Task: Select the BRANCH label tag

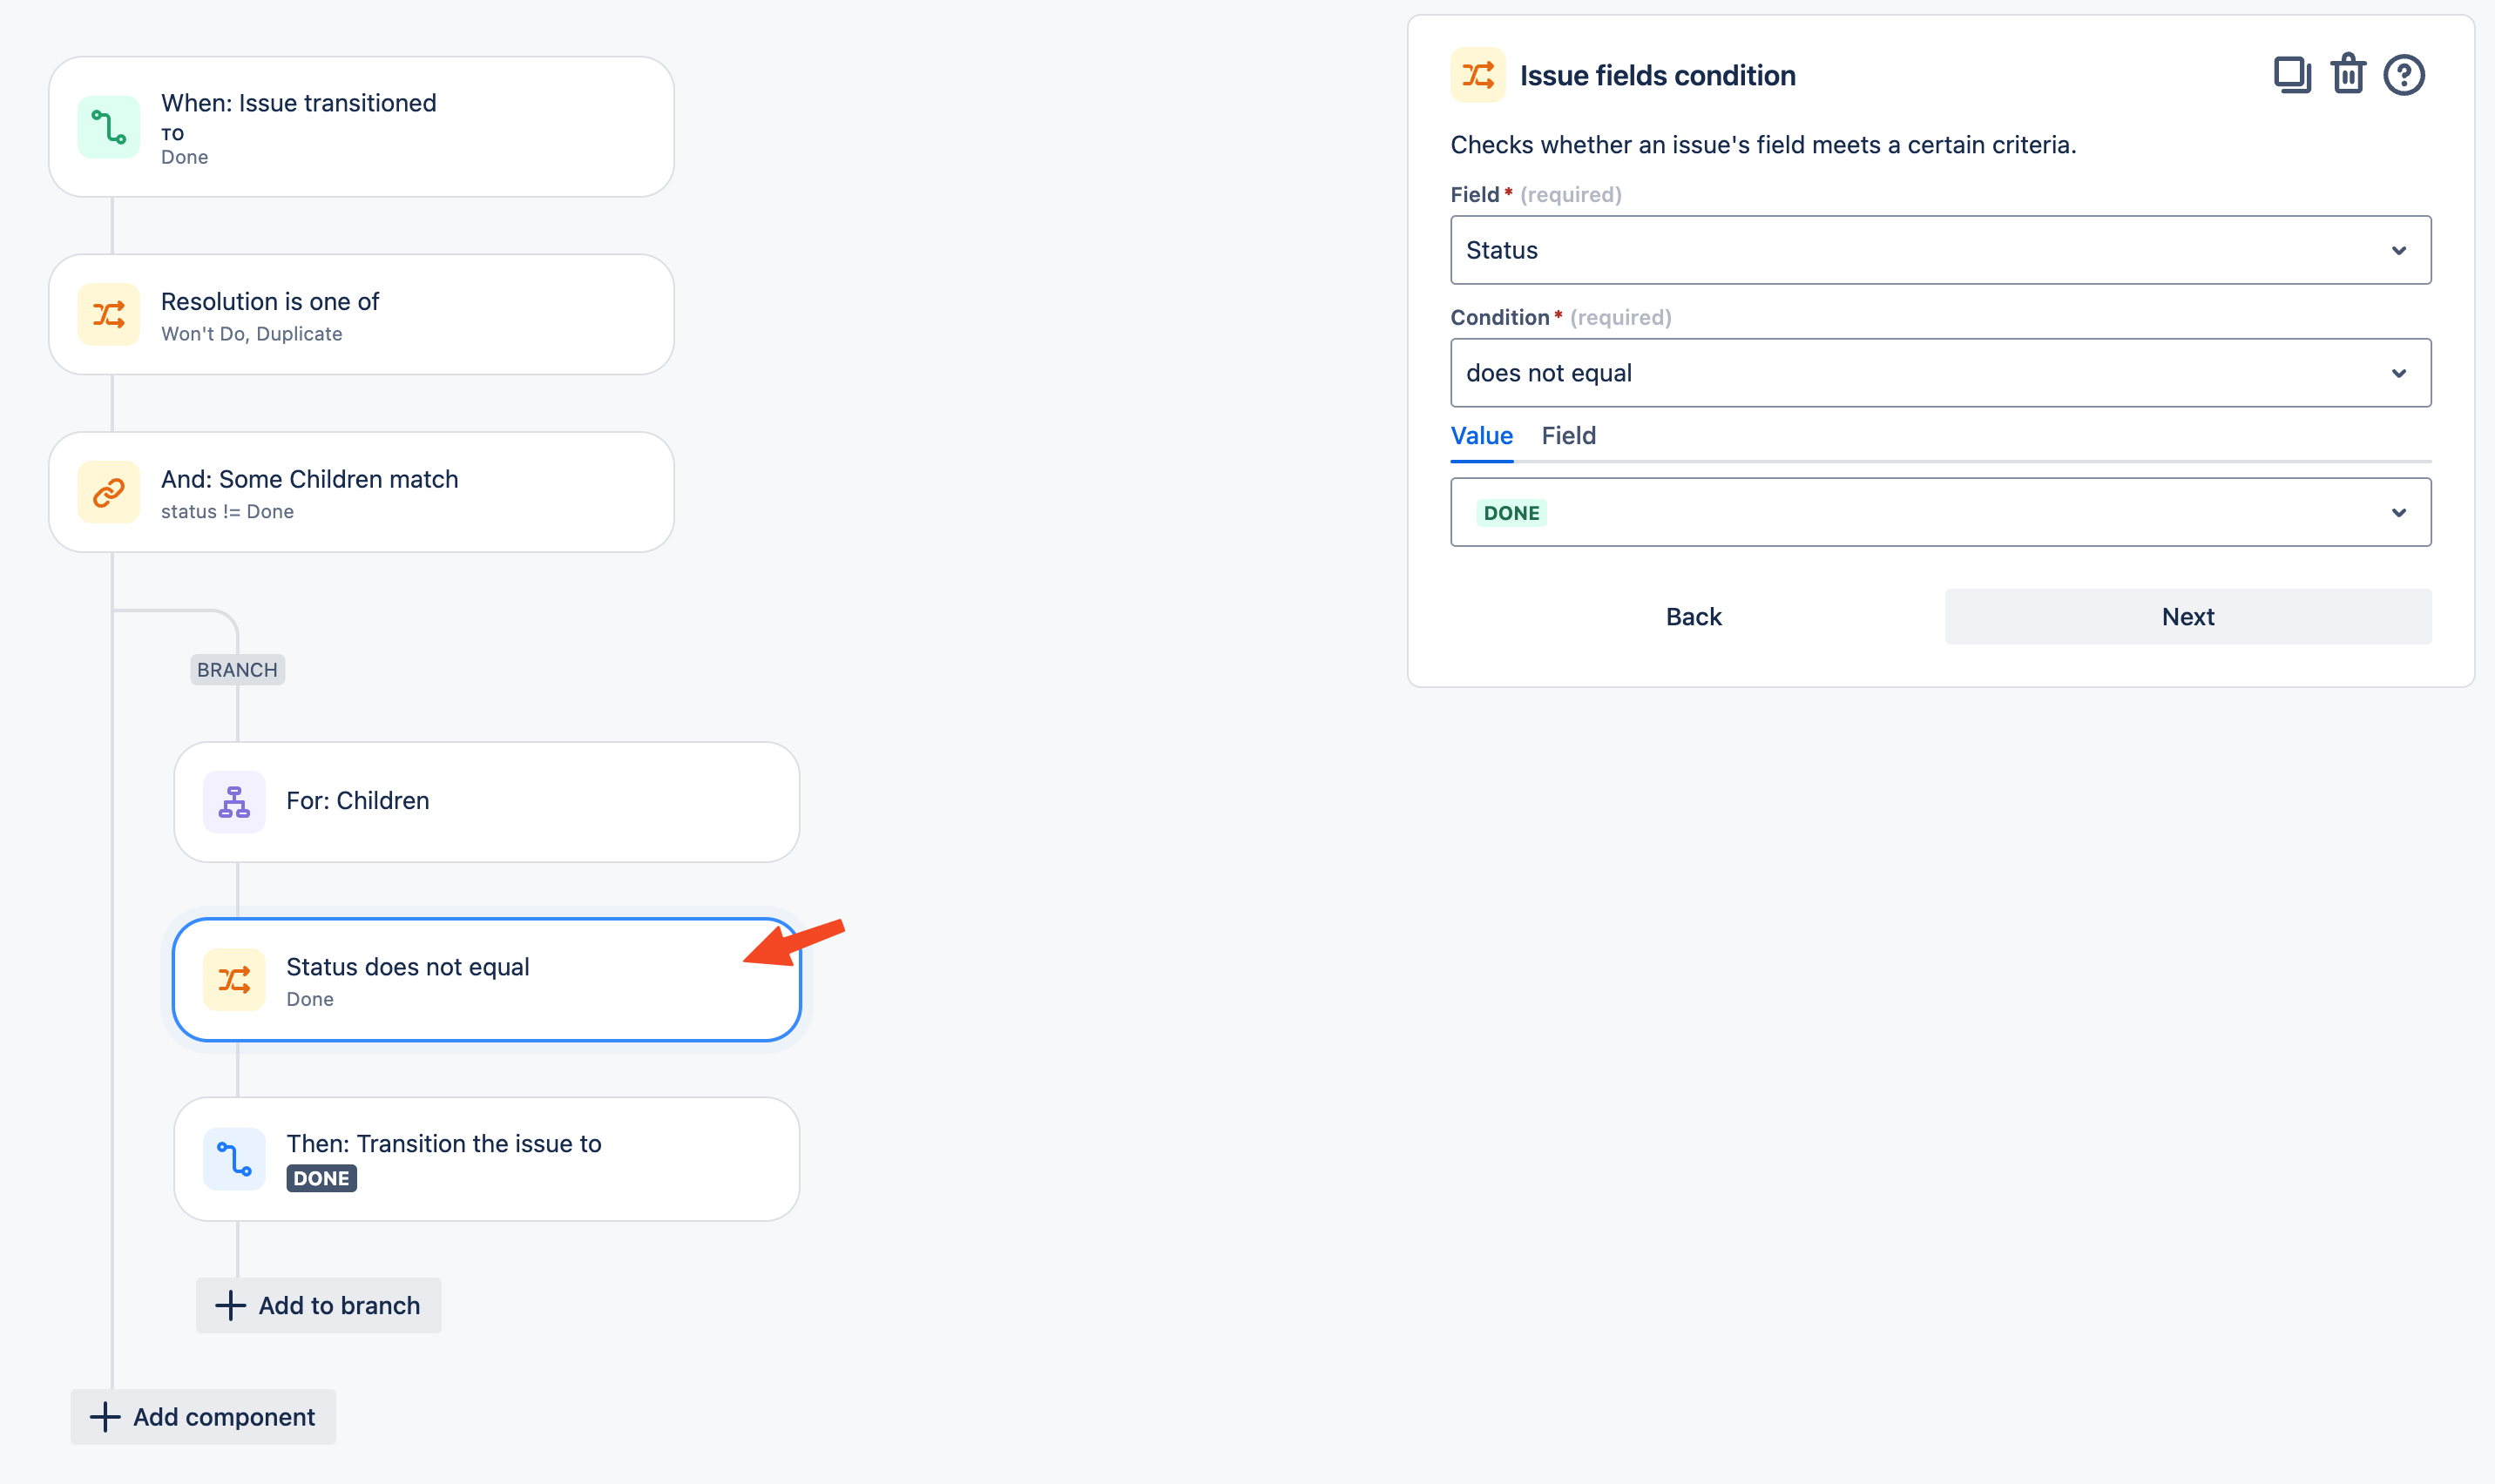Action: (x=237, y=670)
